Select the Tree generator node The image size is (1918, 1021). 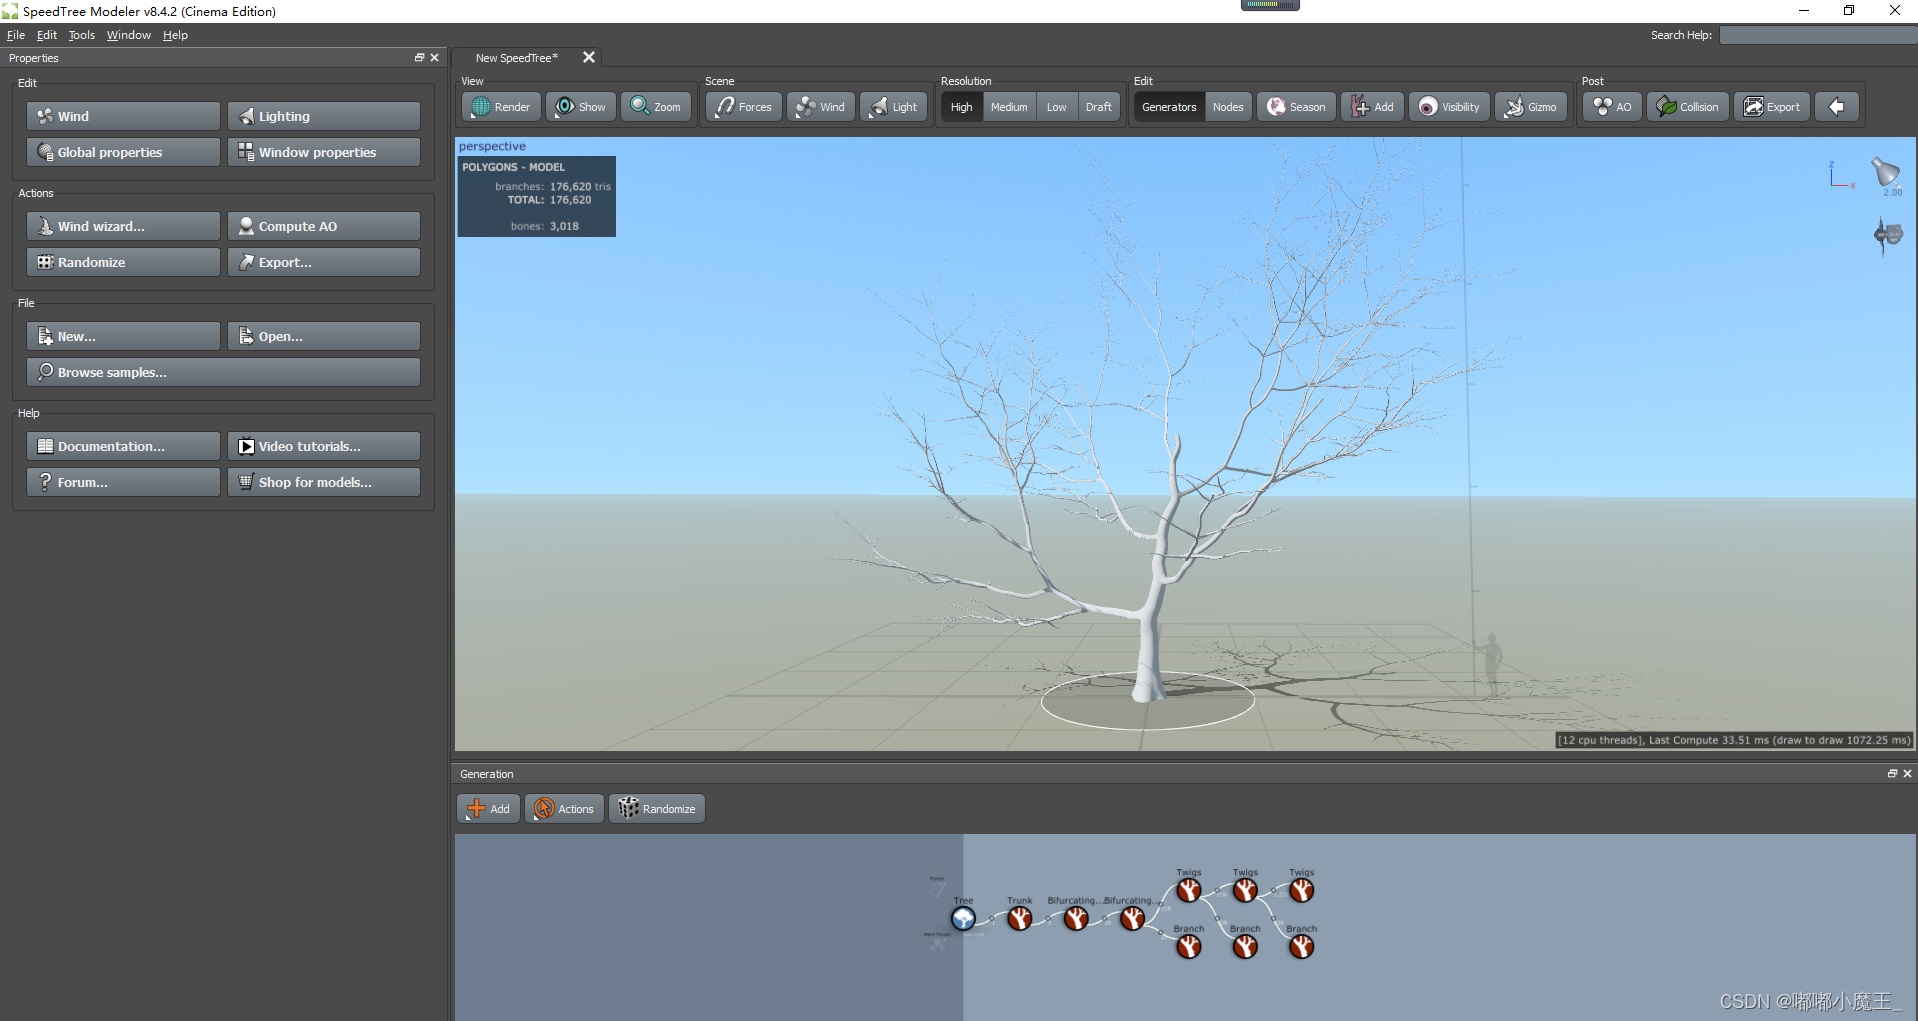pyautogui.click(x=963, y=918)
